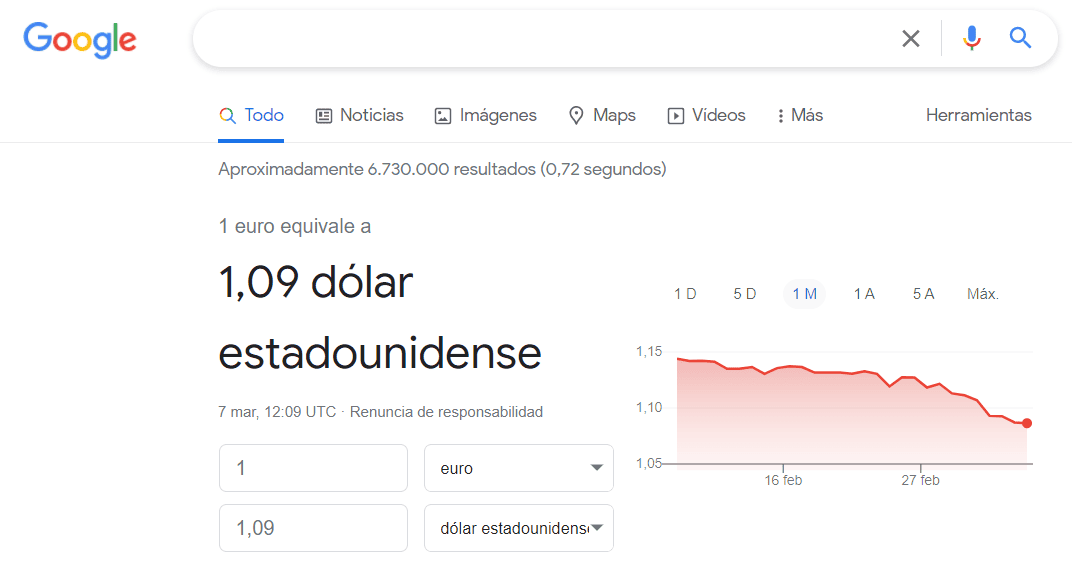Open Renuncia de responsabilidad link

coord(446,412)
